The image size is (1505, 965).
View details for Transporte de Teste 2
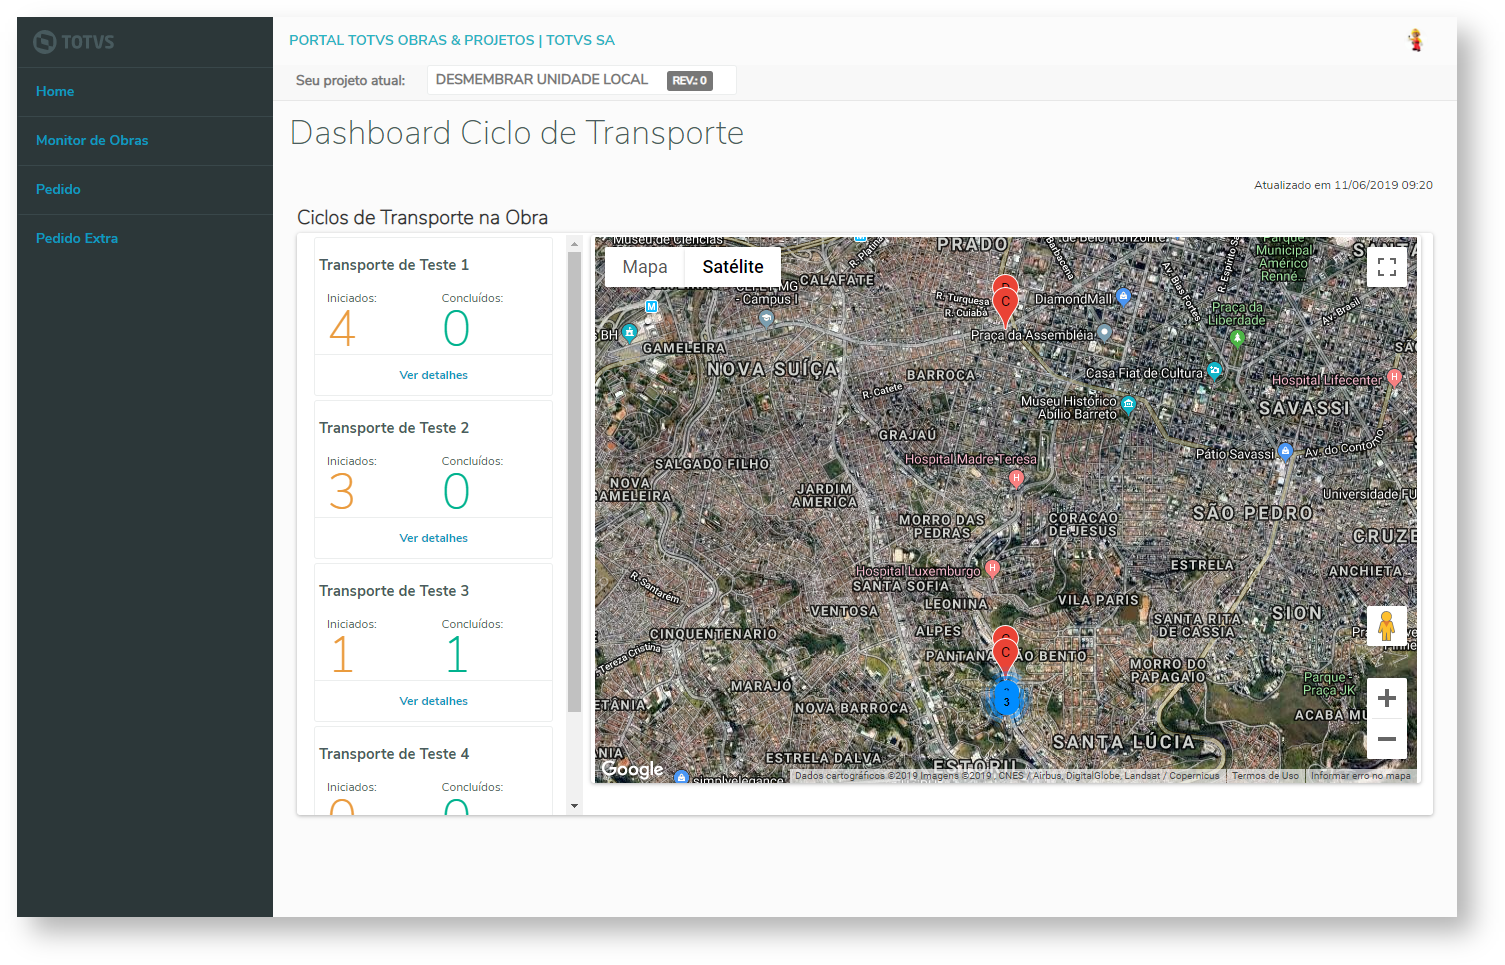(x=434, y=538)
